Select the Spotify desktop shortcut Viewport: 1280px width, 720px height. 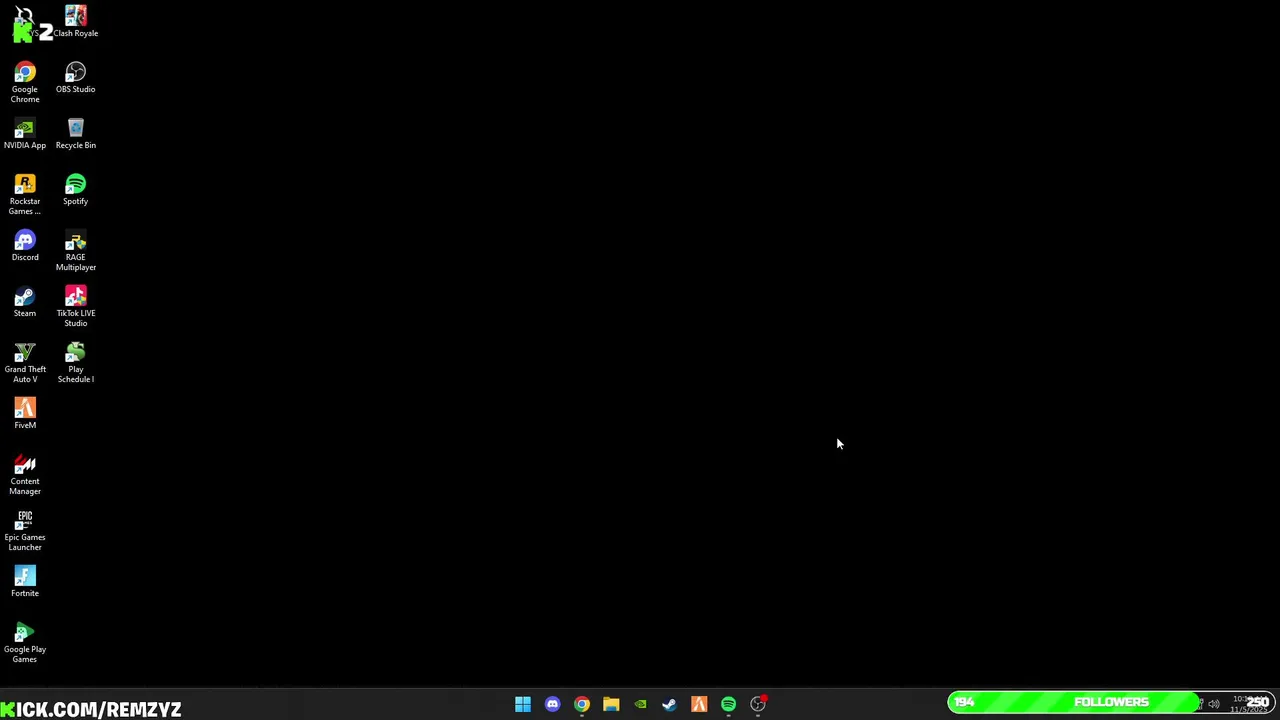[76, 190]
